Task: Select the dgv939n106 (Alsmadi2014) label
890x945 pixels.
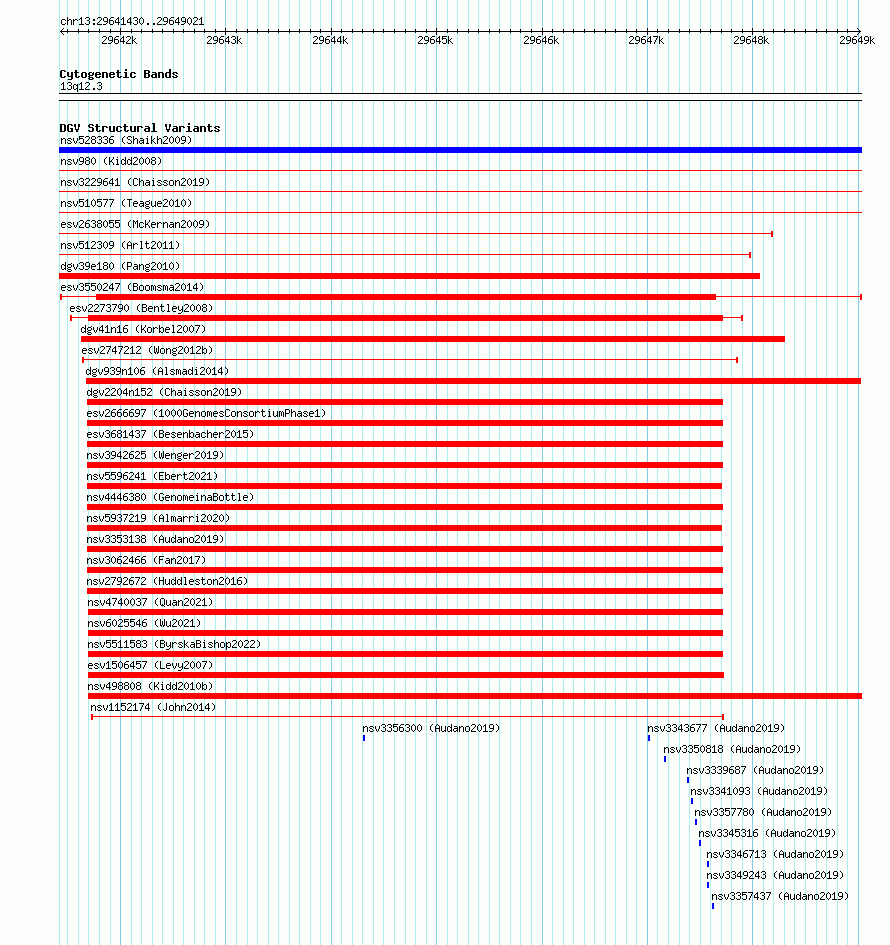Action: point(157,371)
